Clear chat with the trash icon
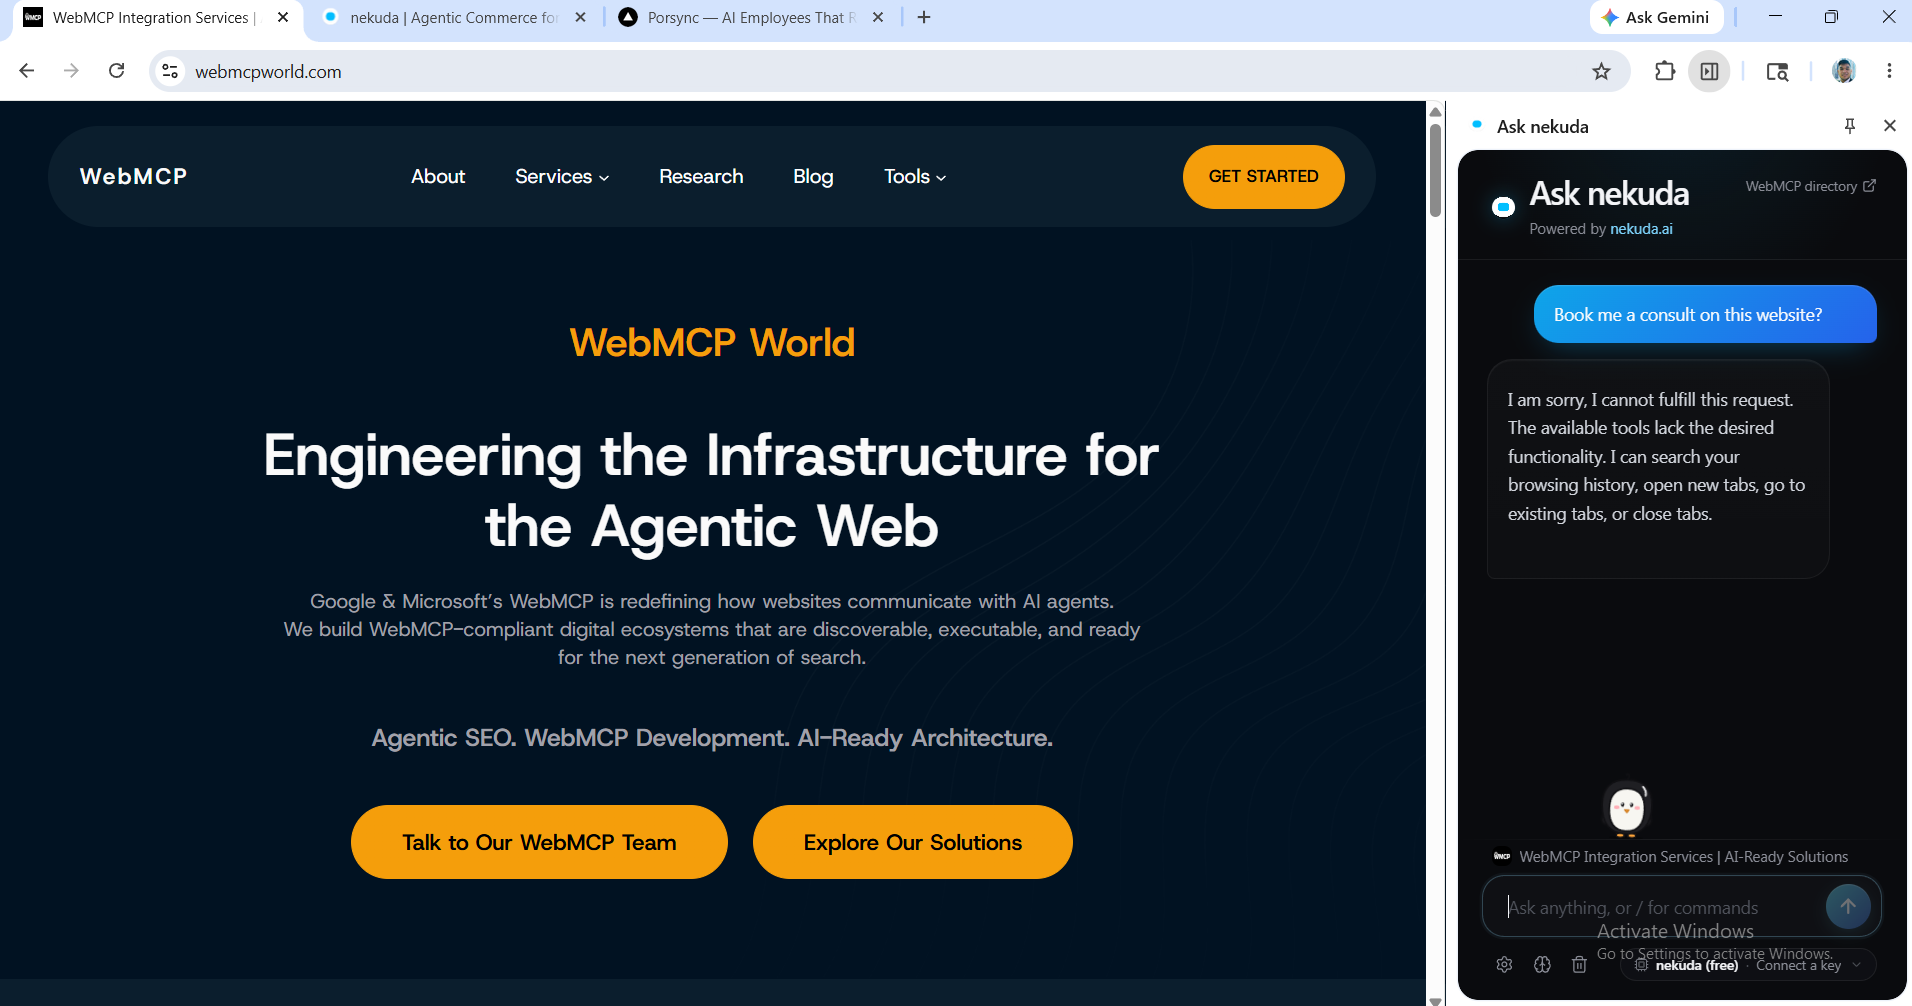The image size is (1912, 1006). pyautogui.click(x=1579, y=965)
